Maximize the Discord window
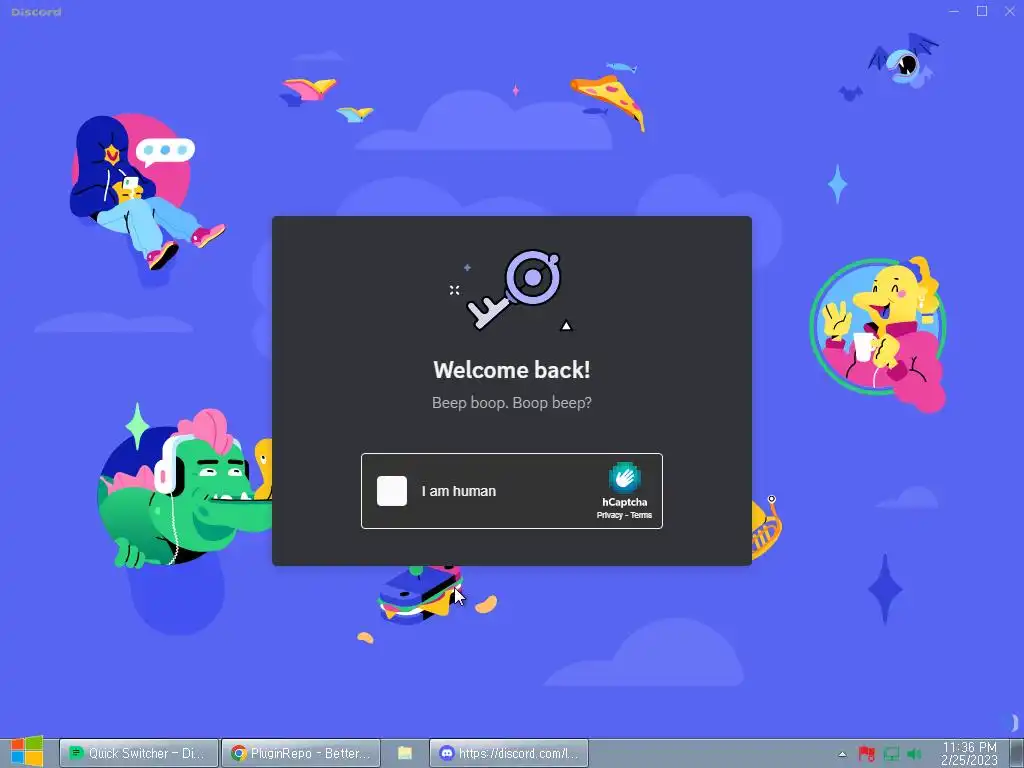The image size is (1024, 768). 982,11
